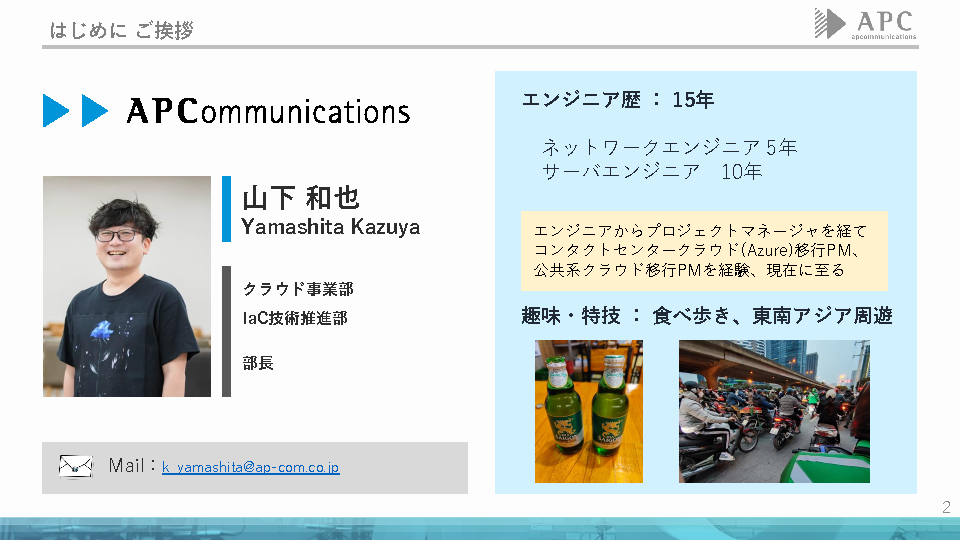
Task: Select the green beer bottles photo
Action: pos(588,411)
